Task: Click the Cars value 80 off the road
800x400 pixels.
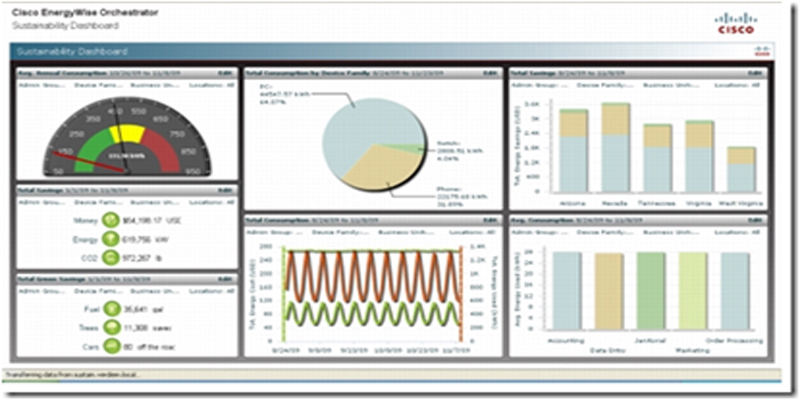Action: (x=148, y=346)
